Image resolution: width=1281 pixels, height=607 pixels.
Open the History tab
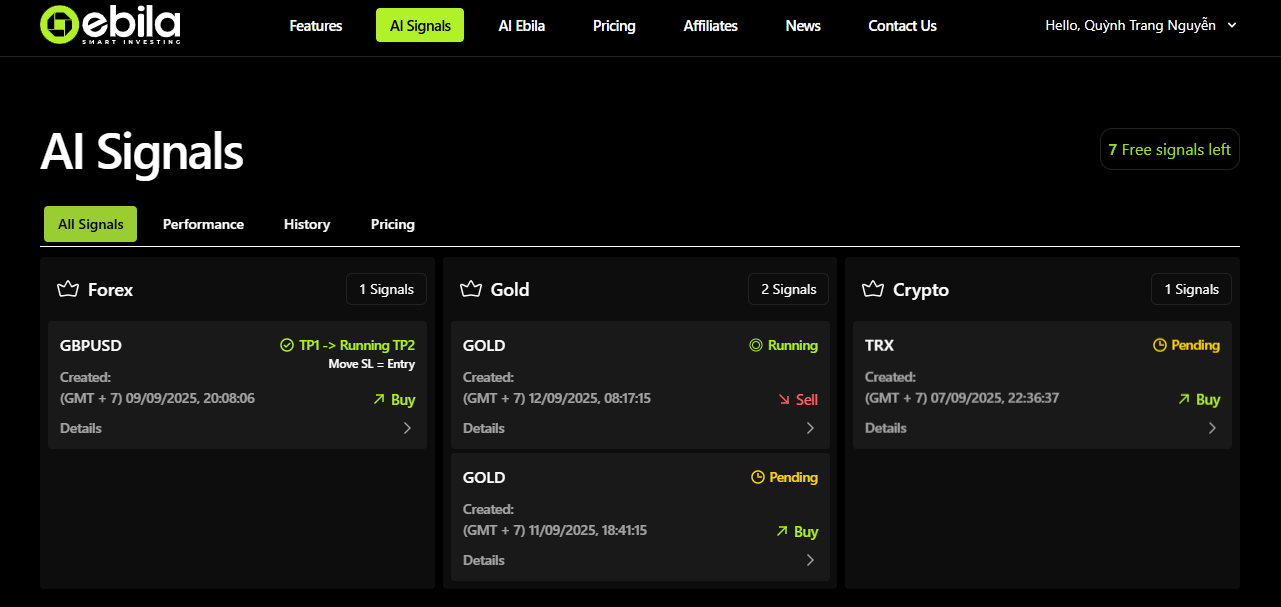[307, 224]
